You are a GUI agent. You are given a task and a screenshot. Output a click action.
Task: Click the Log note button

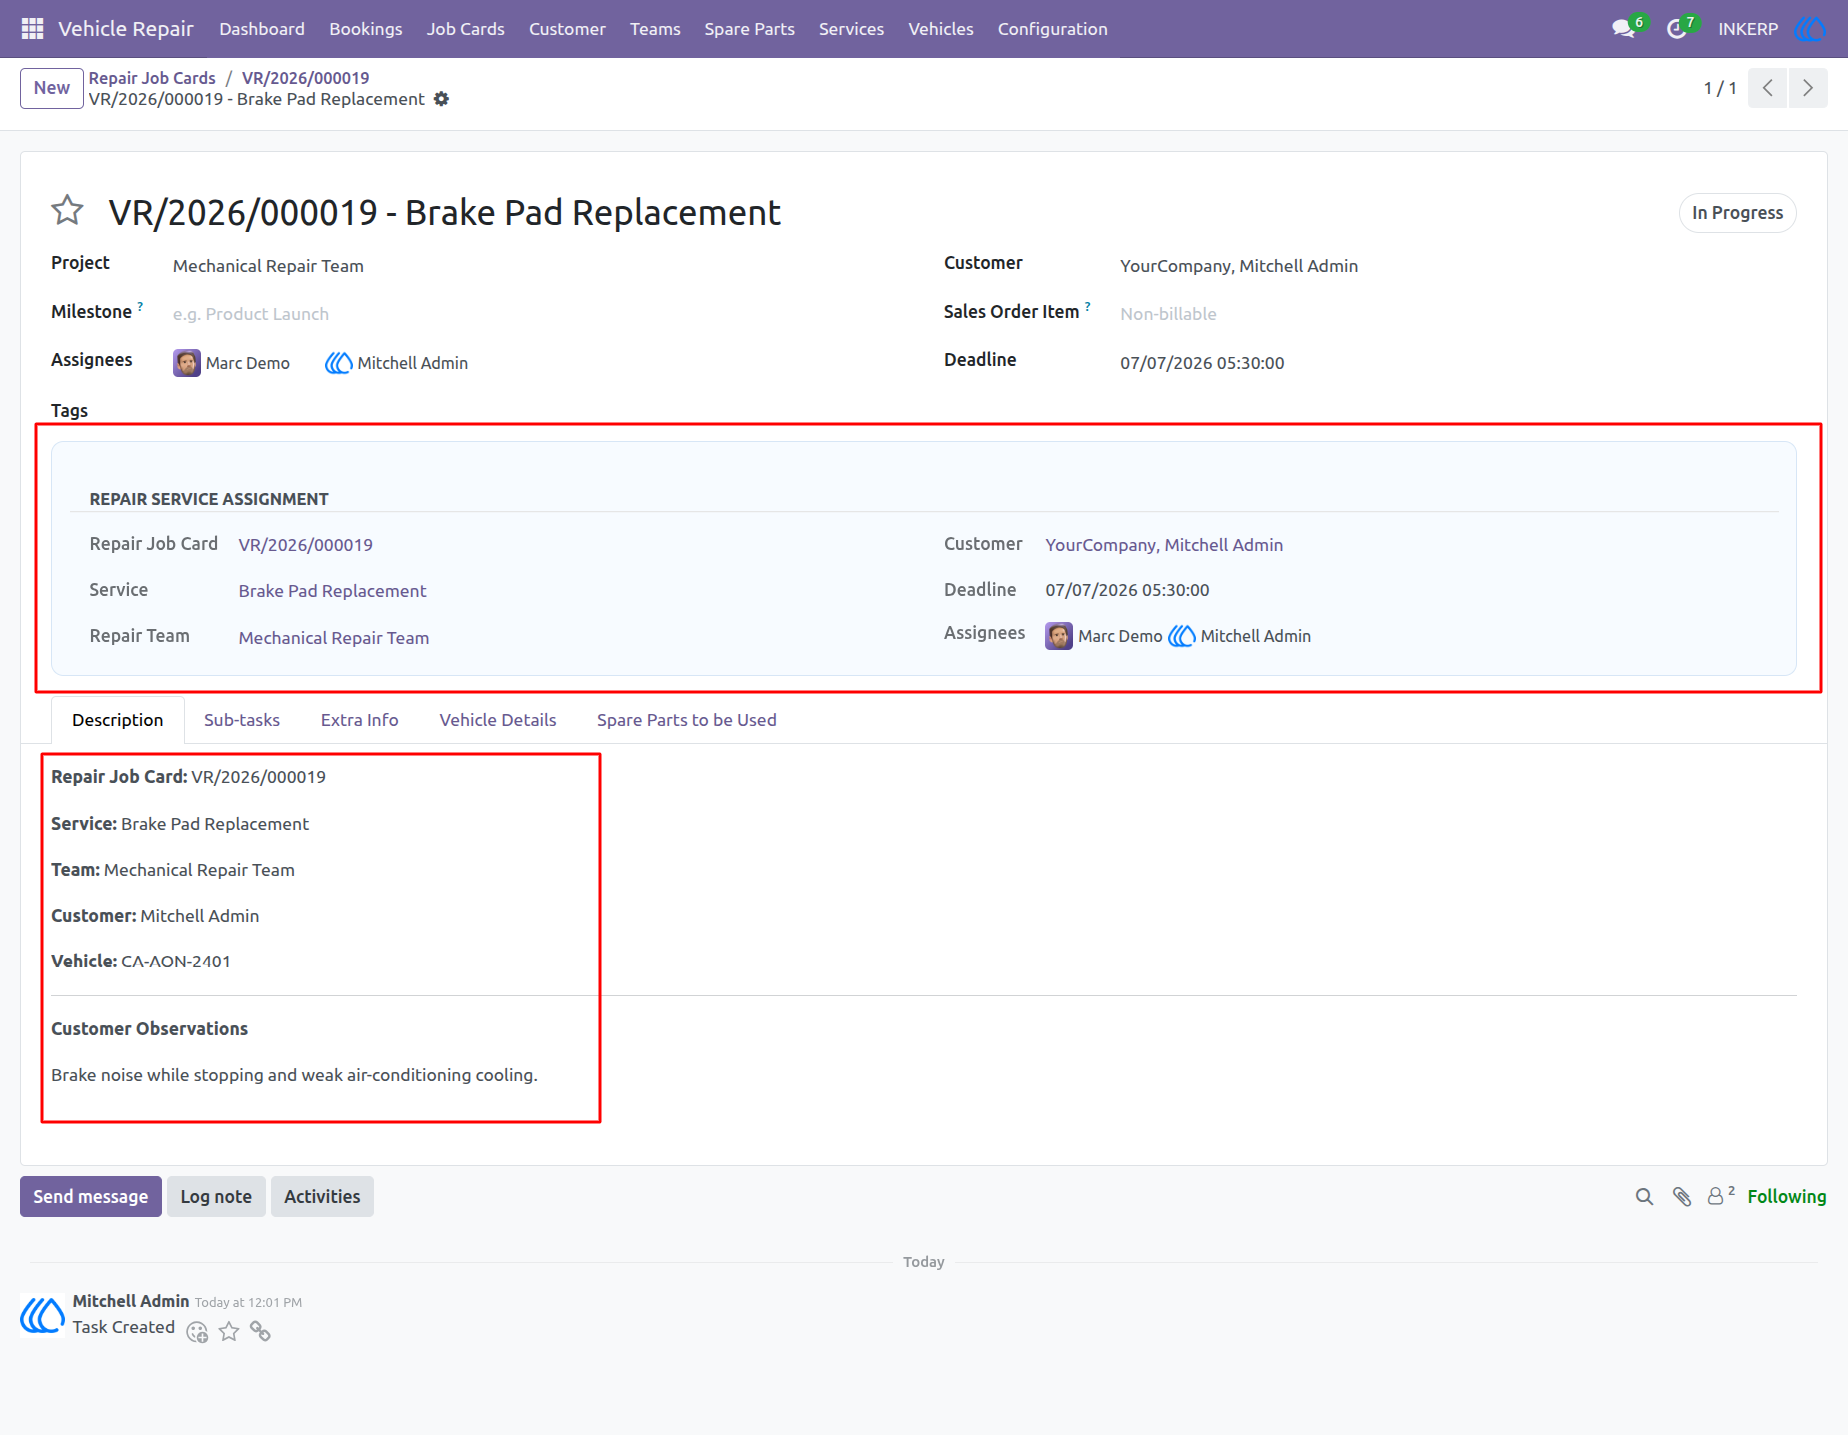[216, 1197]
